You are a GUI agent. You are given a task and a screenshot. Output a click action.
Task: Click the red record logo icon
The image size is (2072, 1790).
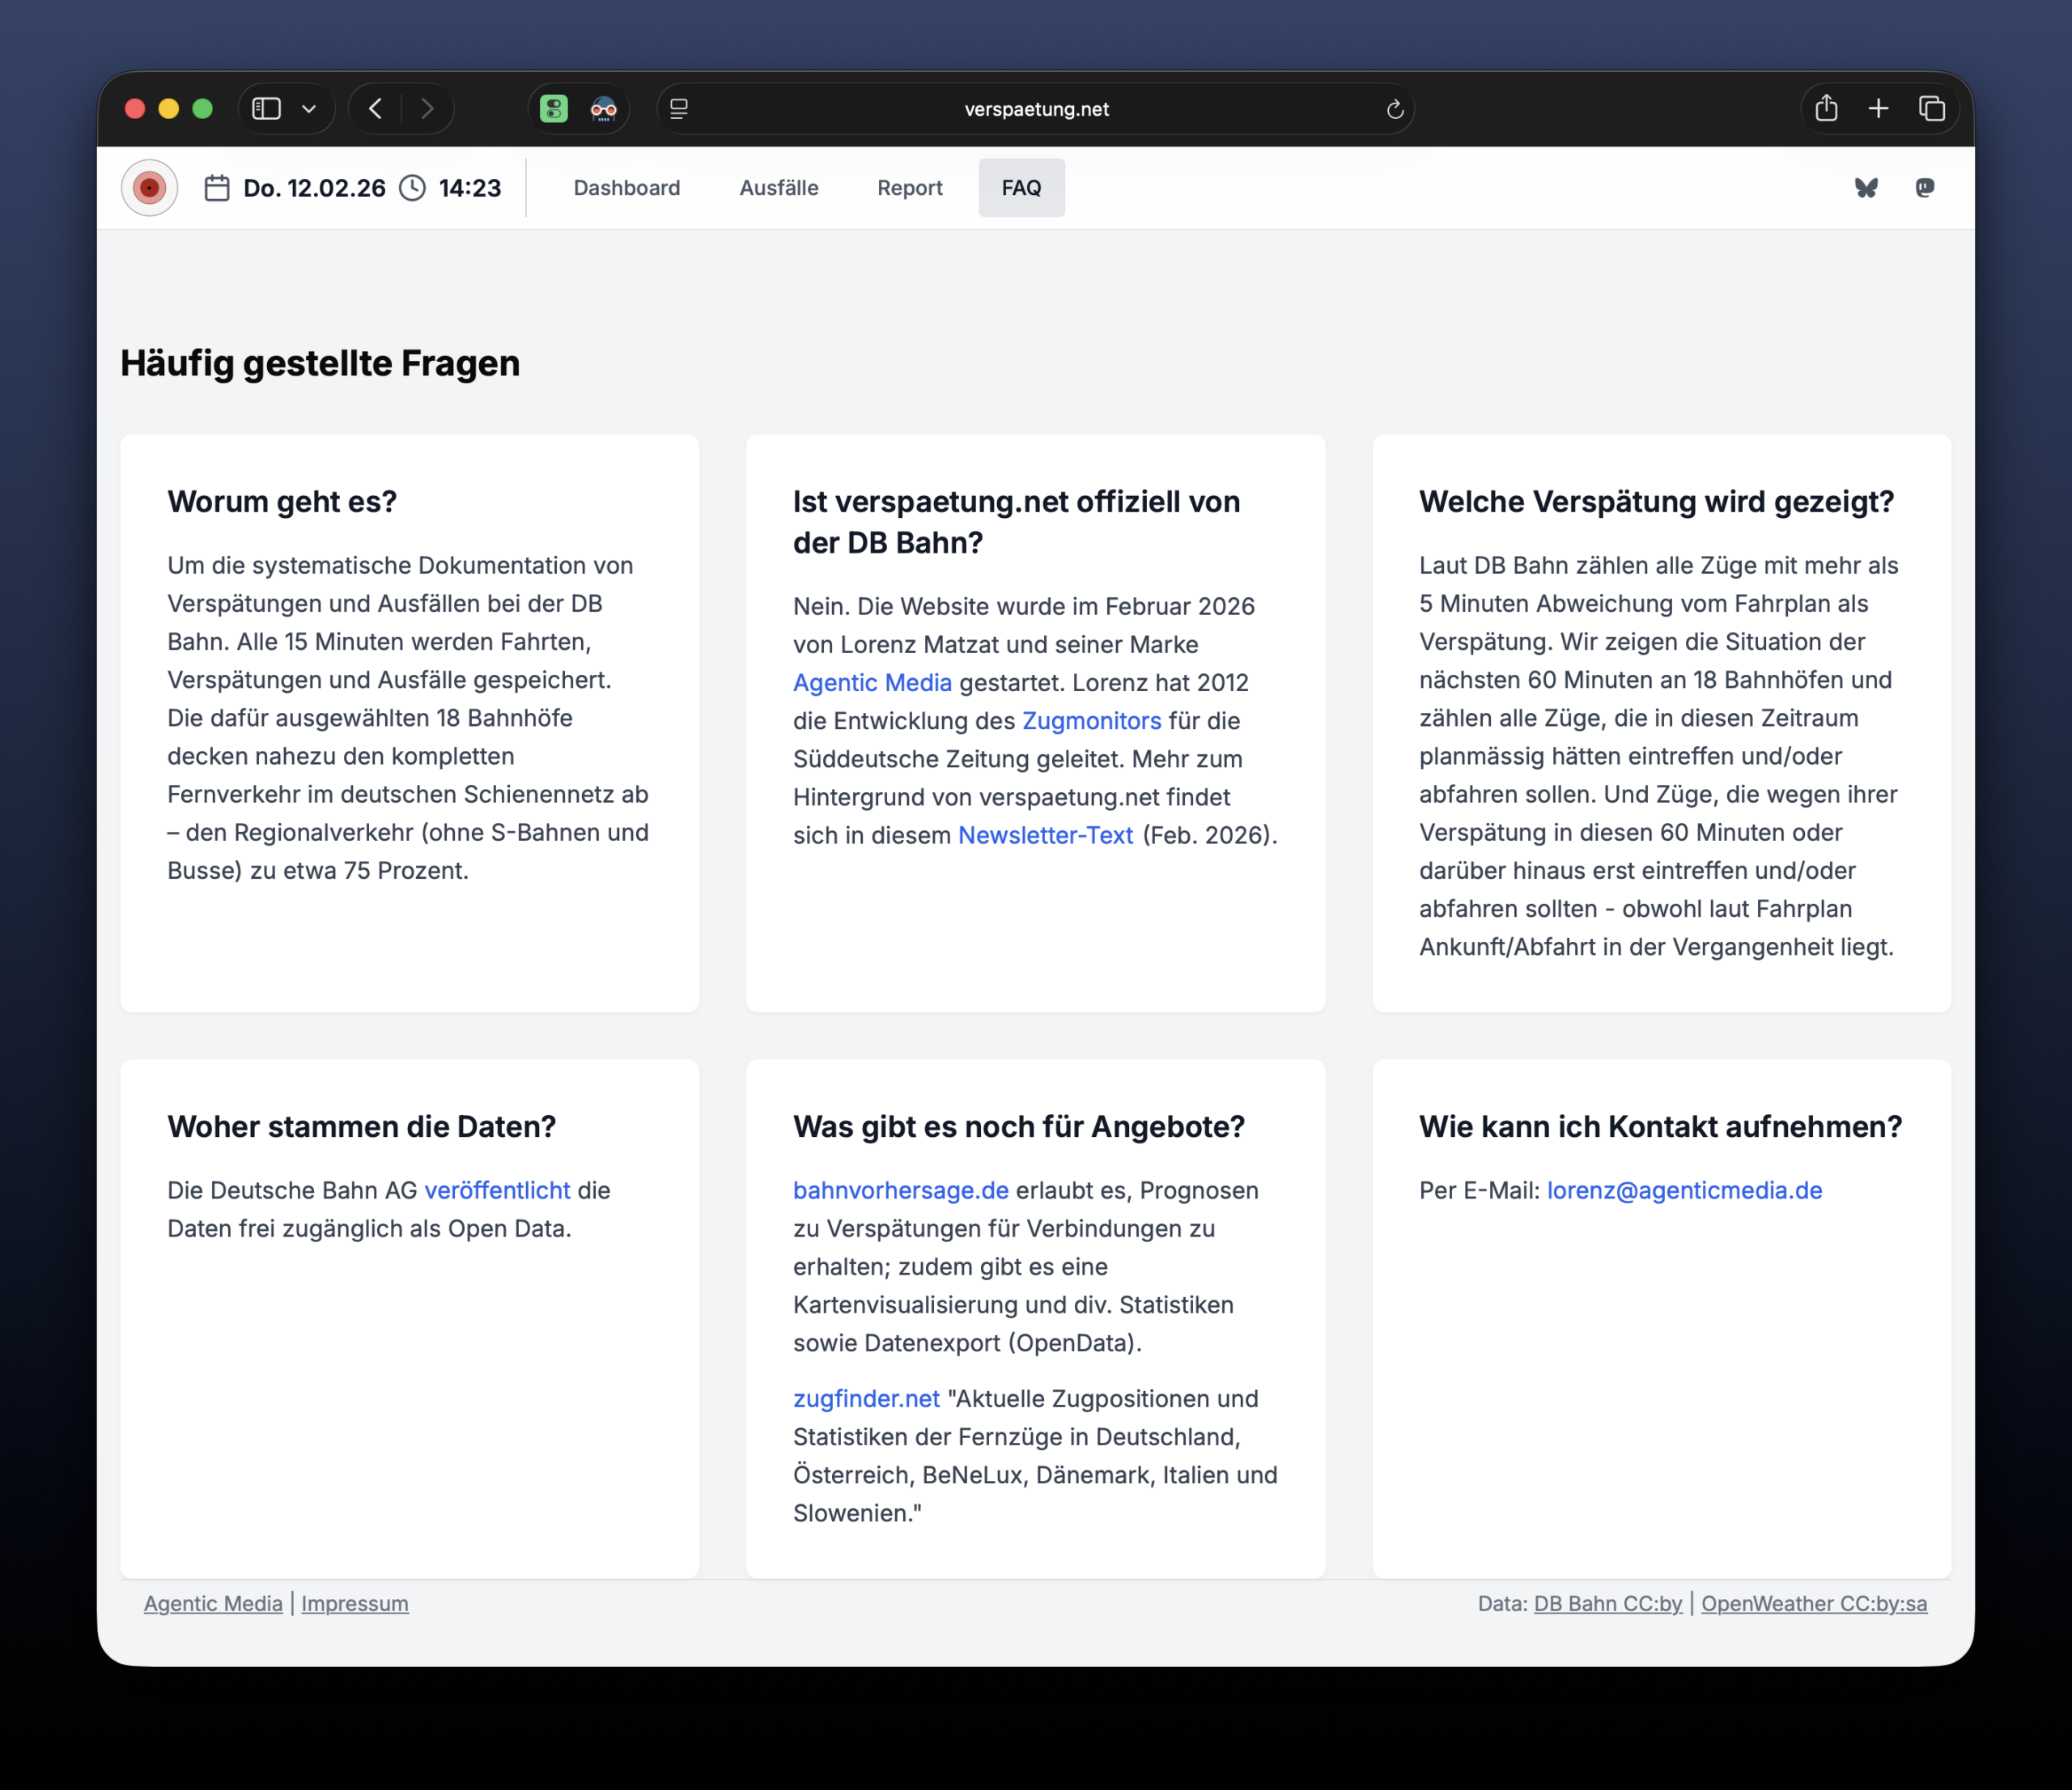point(149,188)
